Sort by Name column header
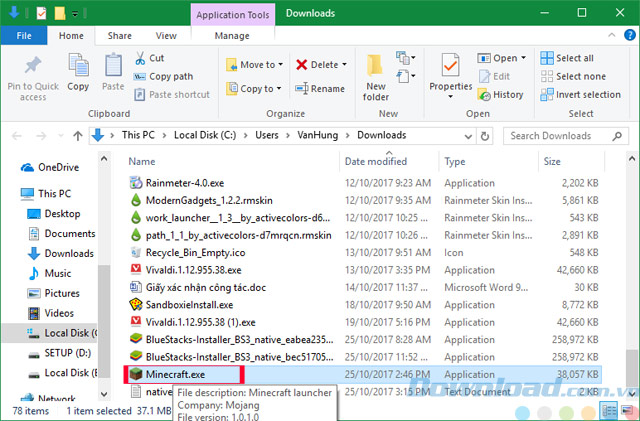The image size is (640, 421). pos(142,162)
